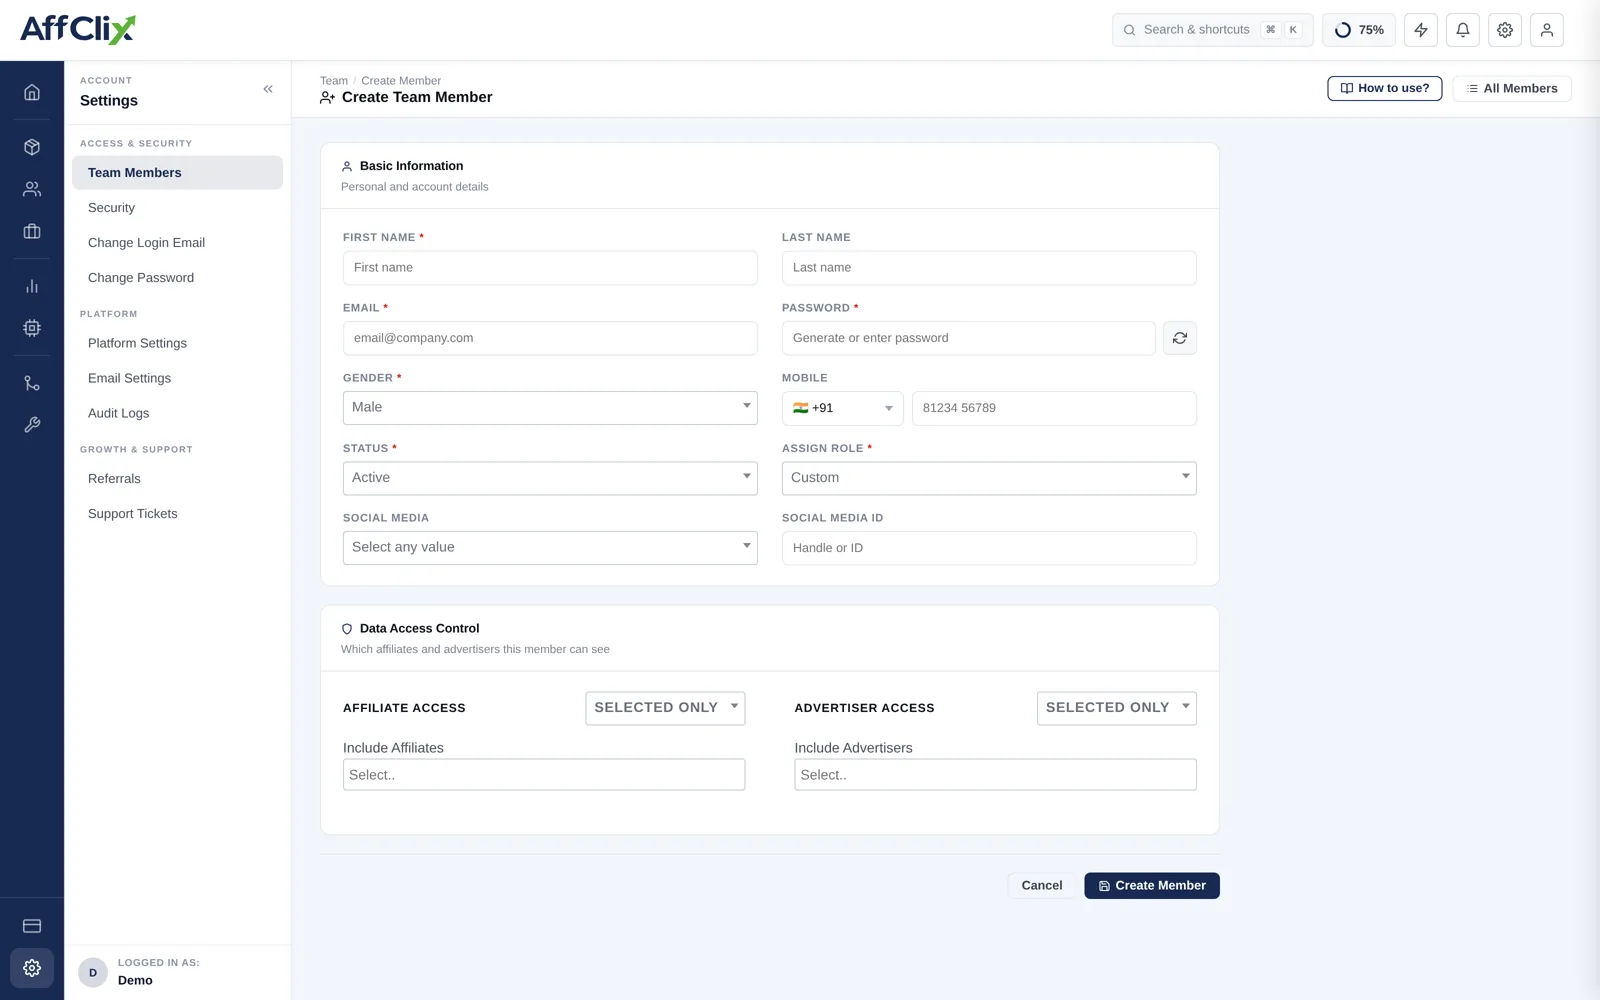
Task: Click the lightning bolt quick actions icon
Action: pyautogui.click(x=1421, y=30)
